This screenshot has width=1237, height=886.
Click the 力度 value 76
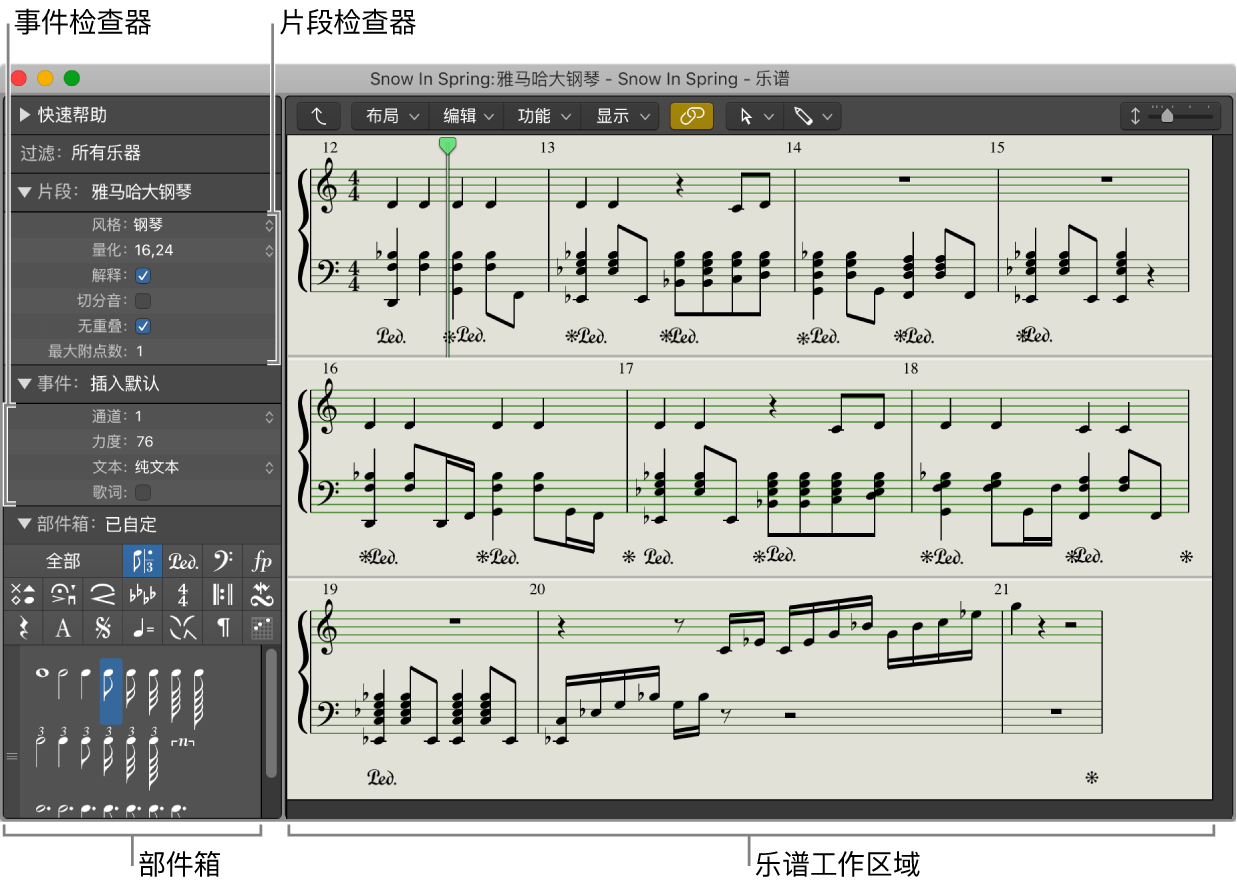pyautogui.click(x=144, y=442)
